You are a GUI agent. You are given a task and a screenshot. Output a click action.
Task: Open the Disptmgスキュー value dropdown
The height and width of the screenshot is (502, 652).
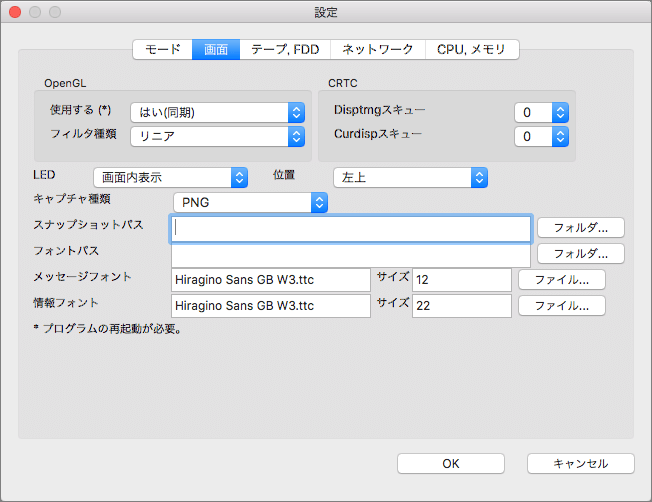click(x=541, y=112)
